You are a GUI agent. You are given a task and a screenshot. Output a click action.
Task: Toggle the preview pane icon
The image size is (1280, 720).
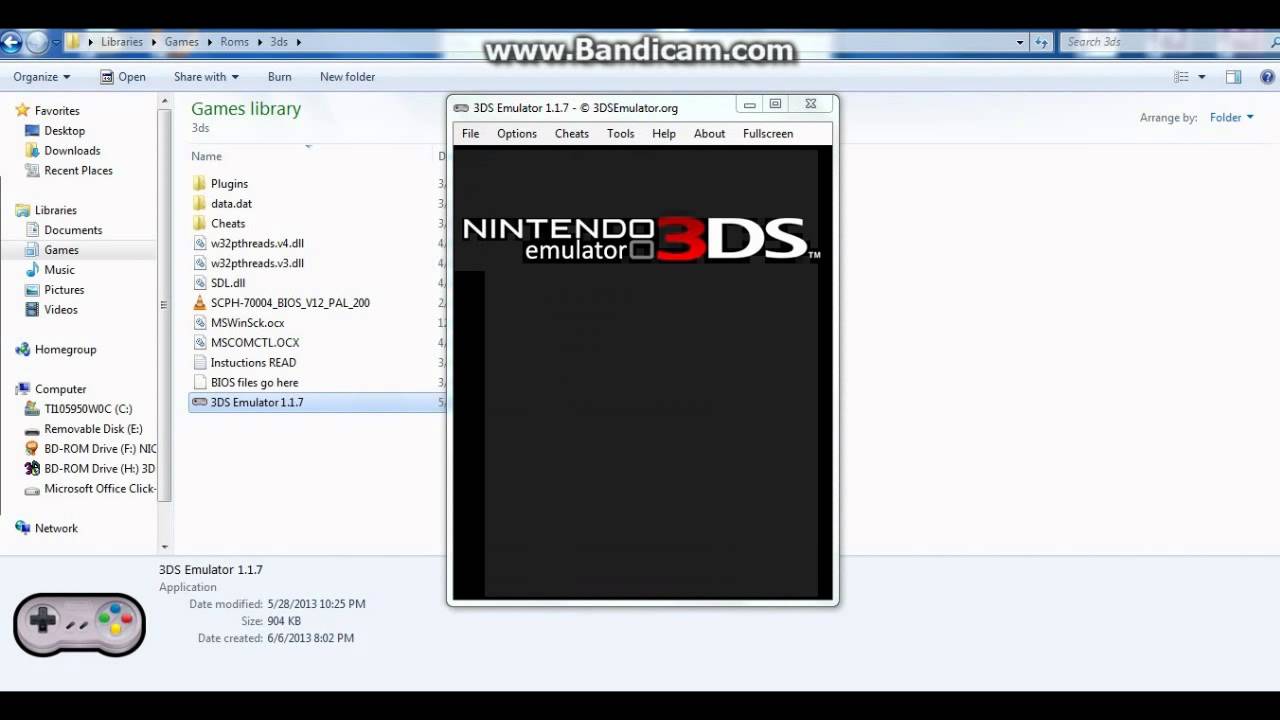(x=1234, y=77)
